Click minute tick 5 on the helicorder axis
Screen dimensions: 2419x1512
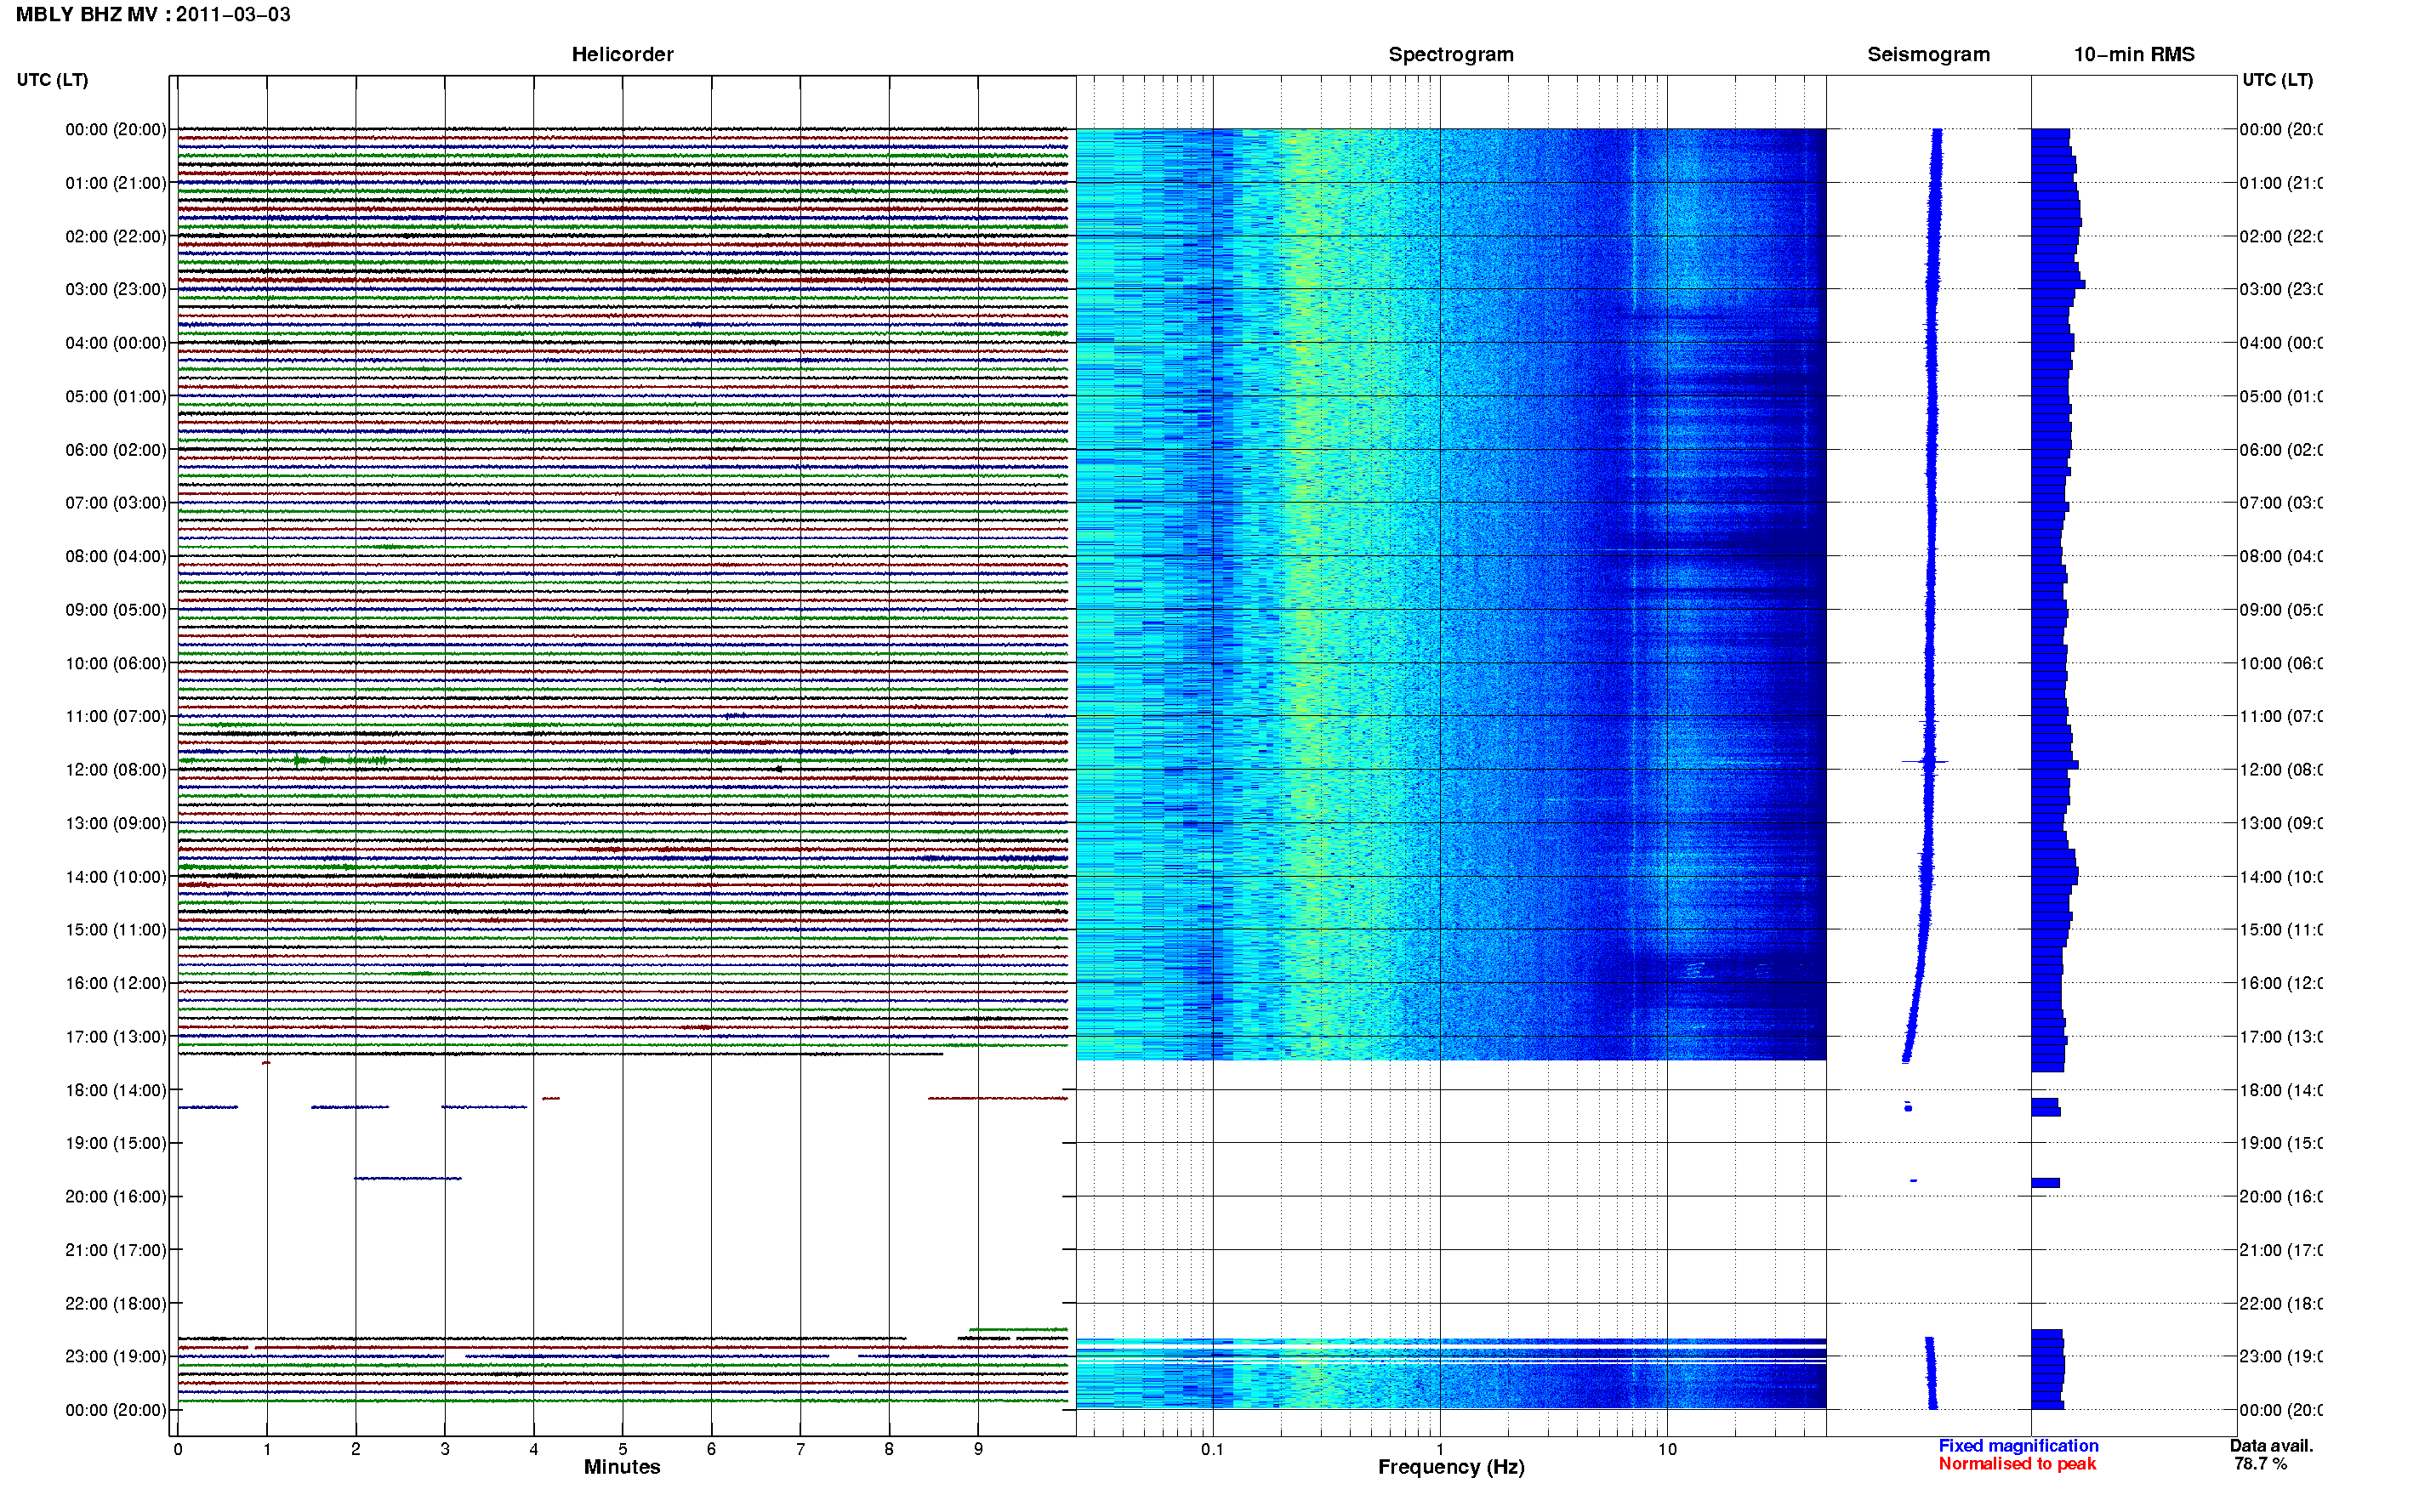click(622, 1449)
